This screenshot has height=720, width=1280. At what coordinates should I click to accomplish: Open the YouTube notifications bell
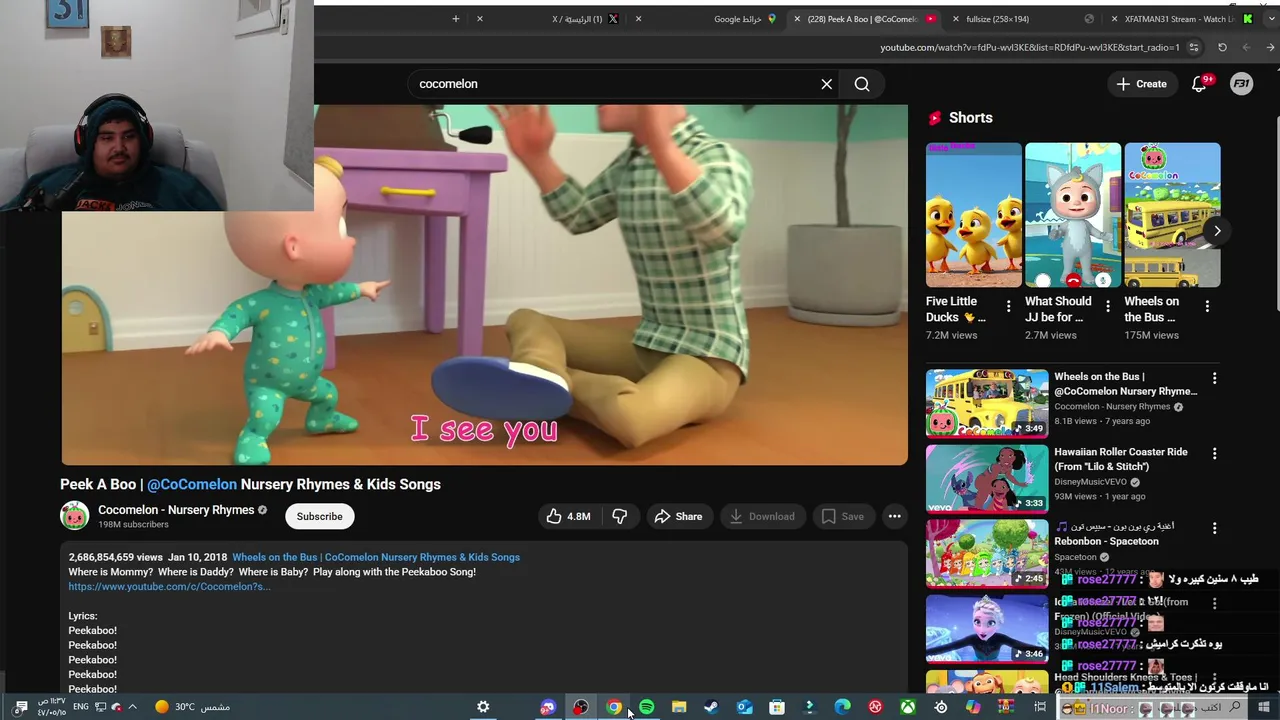coord(1199,84)
